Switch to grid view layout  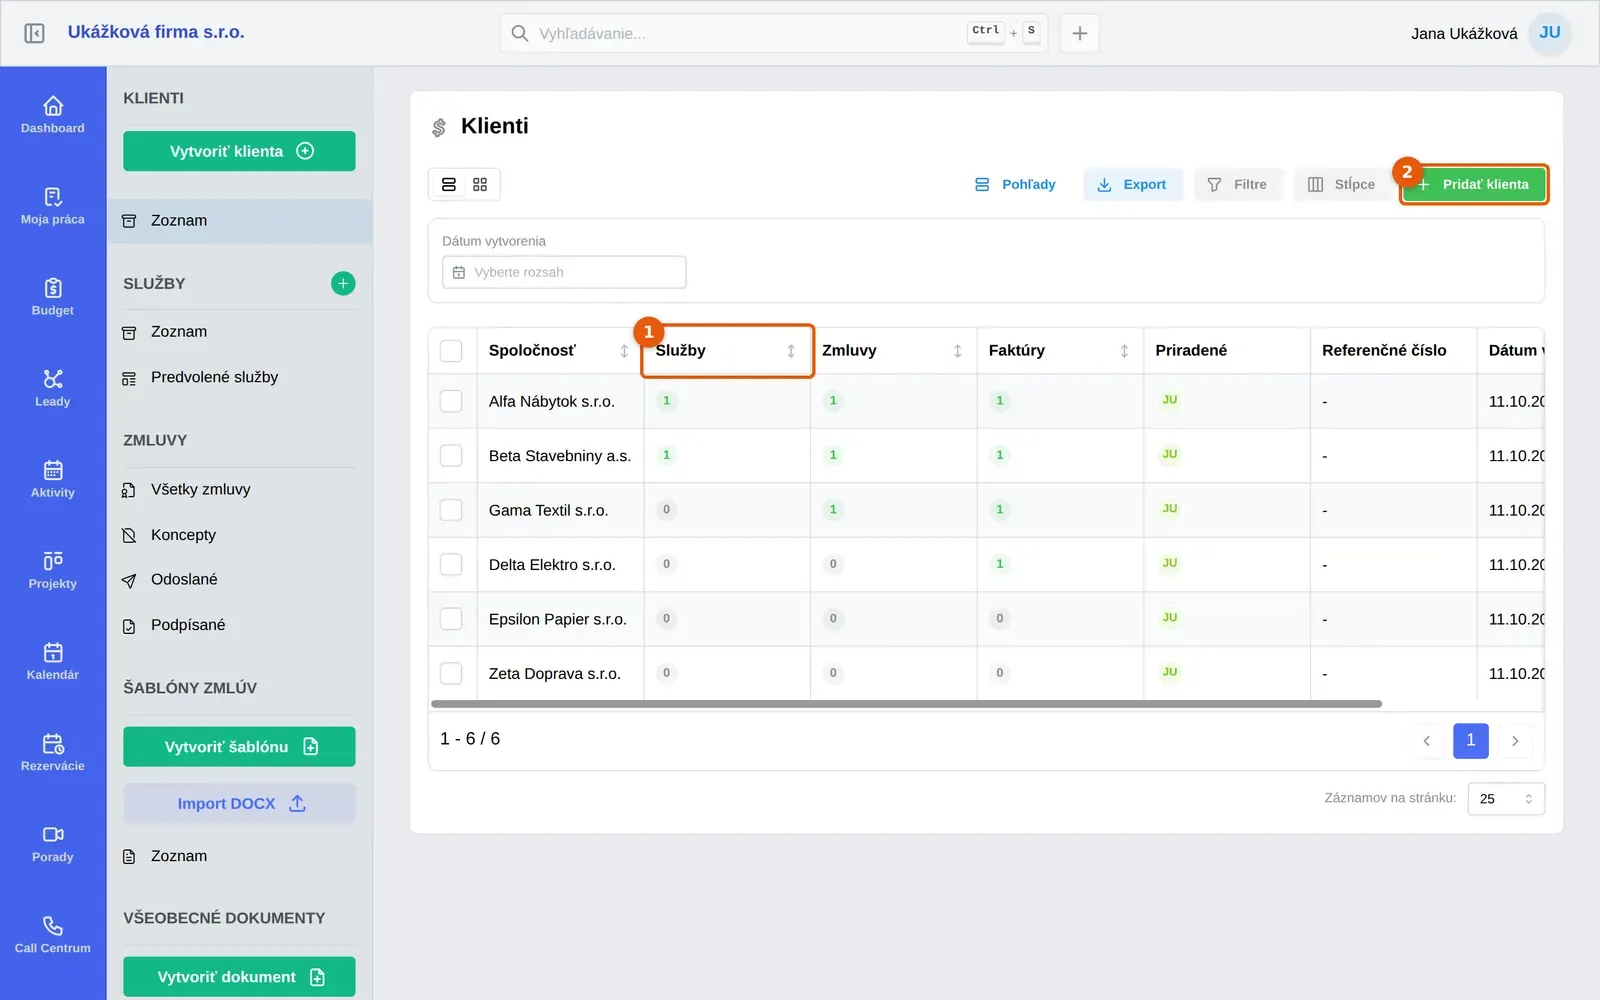pyautogui.click(x=480, y=185)
